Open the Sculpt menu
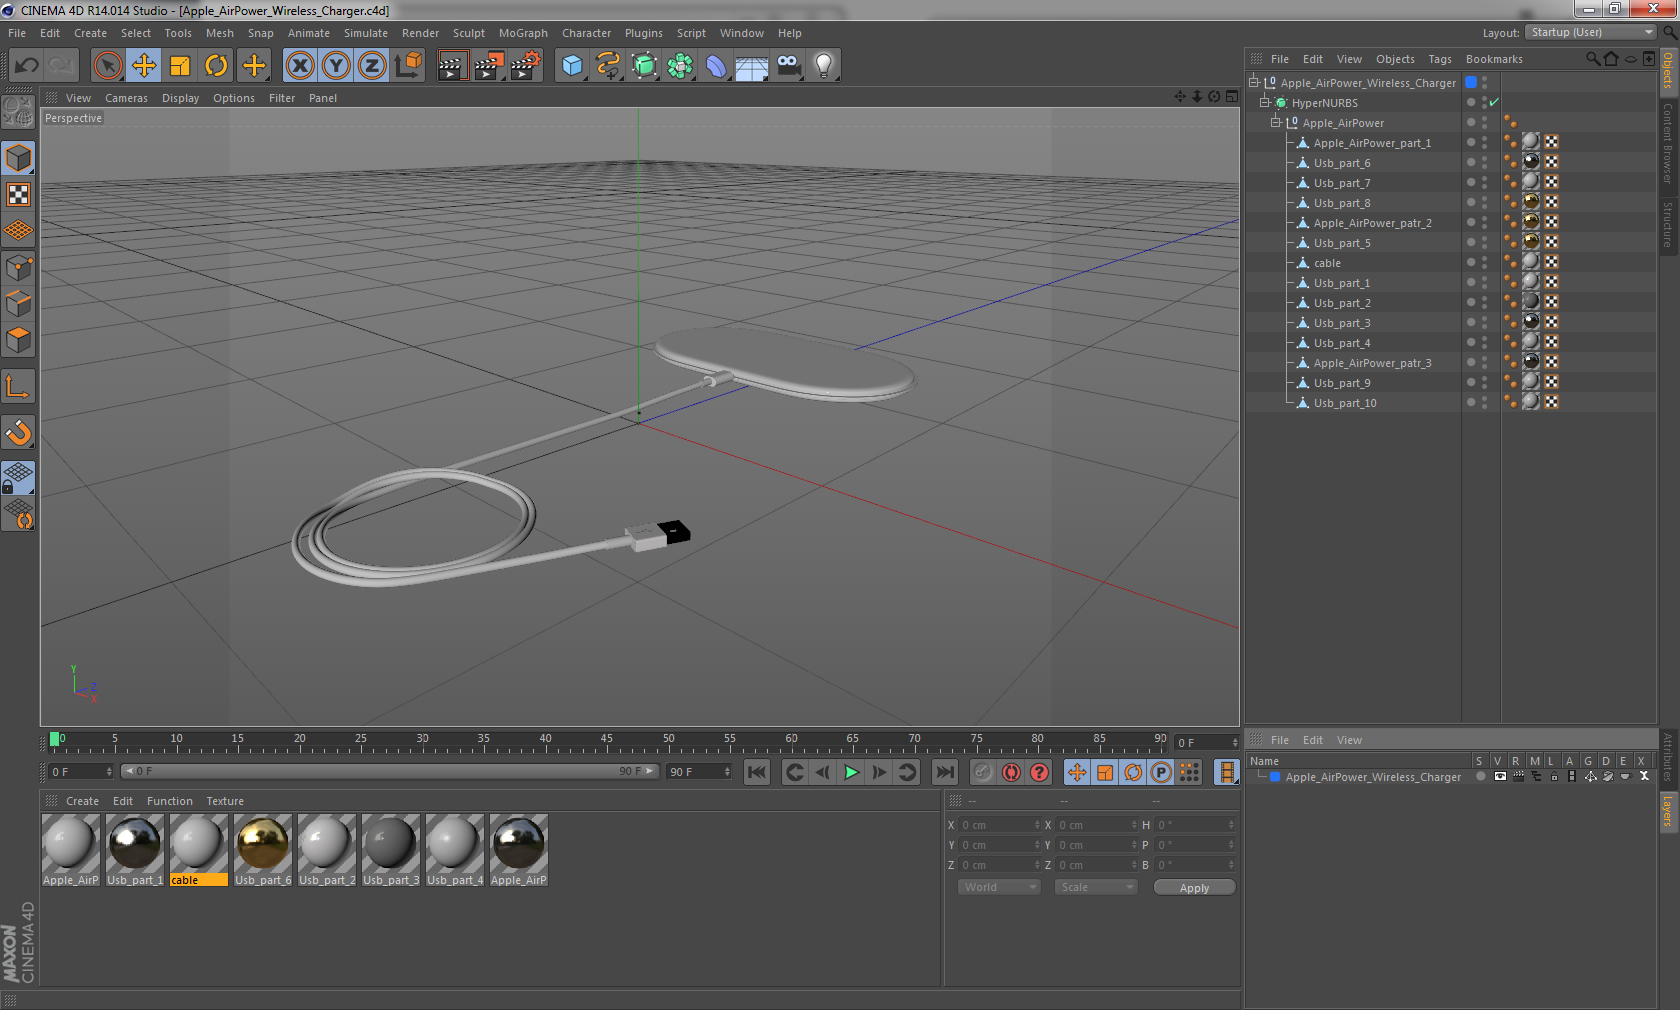Screen dimensions: 1680x1010 pyautogui.click(x=468, y=33)
